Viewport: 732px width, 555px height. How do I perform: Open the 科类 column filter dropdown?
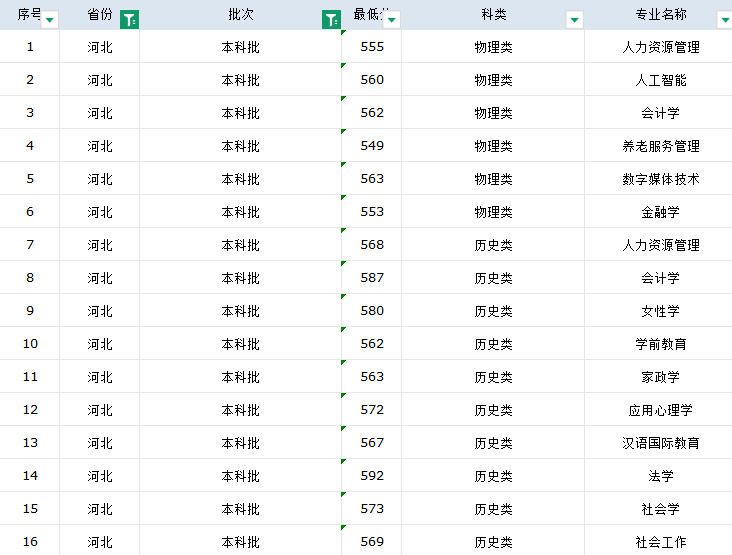[575, 20]
